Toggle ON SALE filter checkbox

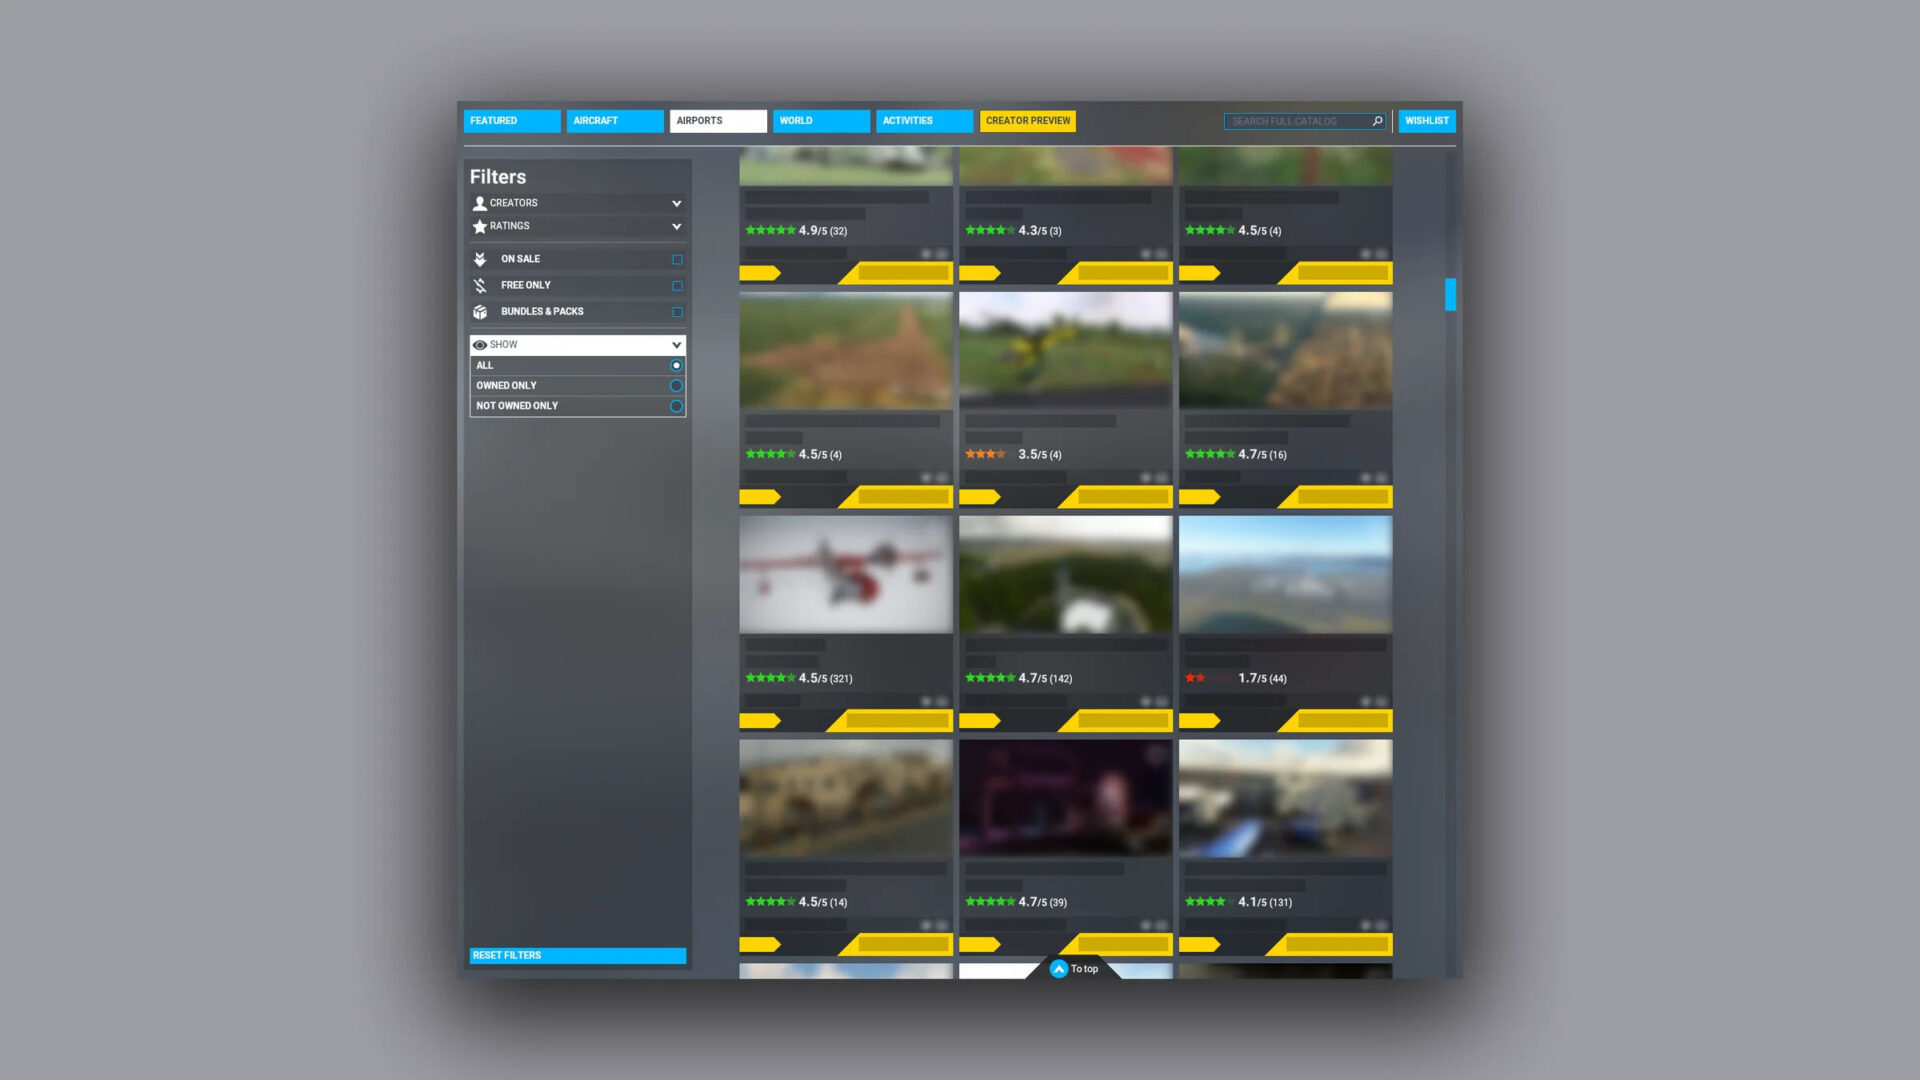tap(678, 258)
